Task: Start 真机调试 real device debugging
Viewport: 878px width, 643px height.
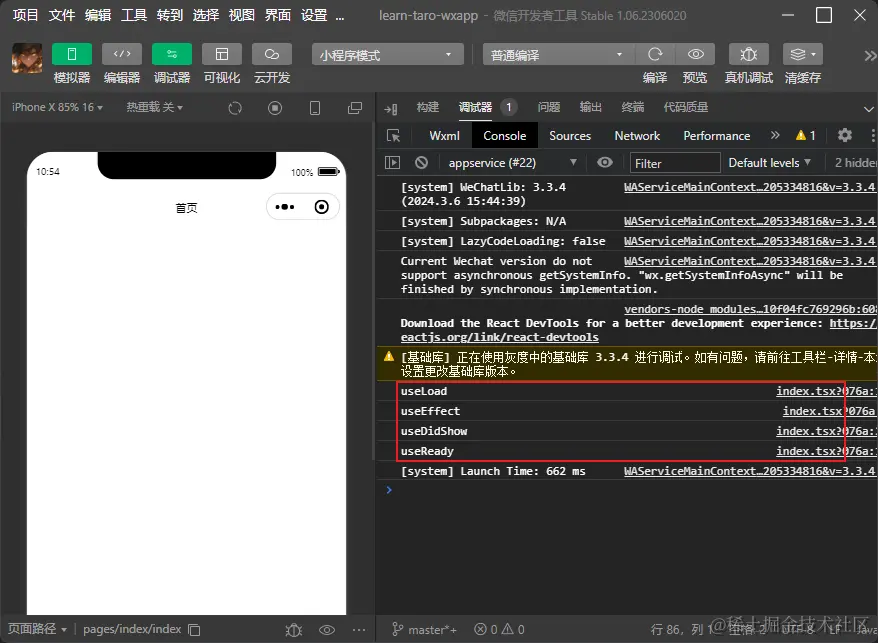Action: click(749, 54)
